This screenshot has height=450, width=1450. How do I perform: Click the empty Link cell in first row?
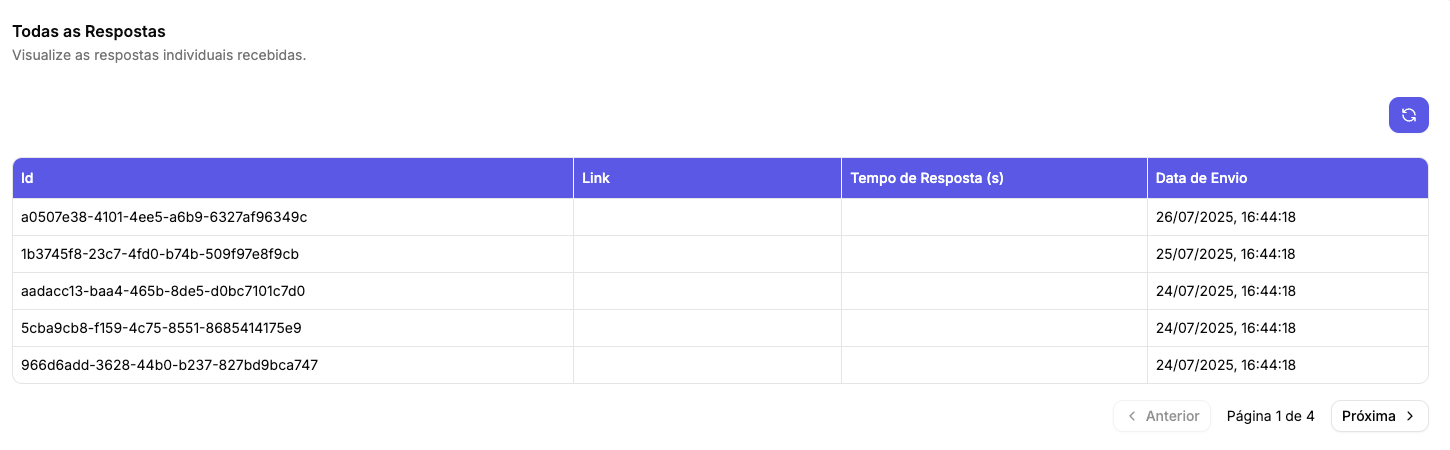(707, 217)
